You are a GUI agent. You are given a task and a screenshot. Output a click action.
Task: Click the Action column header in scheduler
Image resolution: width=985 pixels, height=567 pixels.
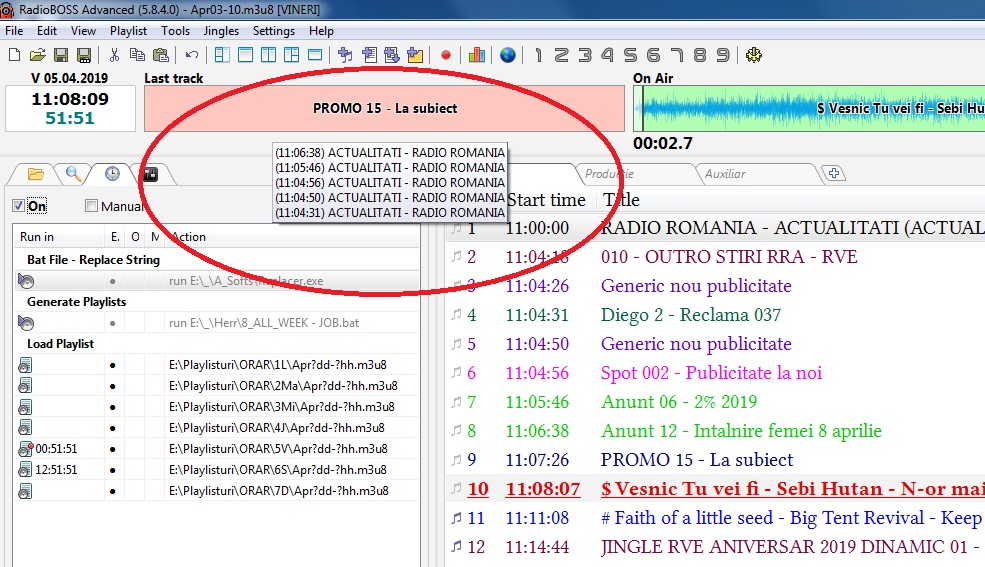tap(188, 237)
